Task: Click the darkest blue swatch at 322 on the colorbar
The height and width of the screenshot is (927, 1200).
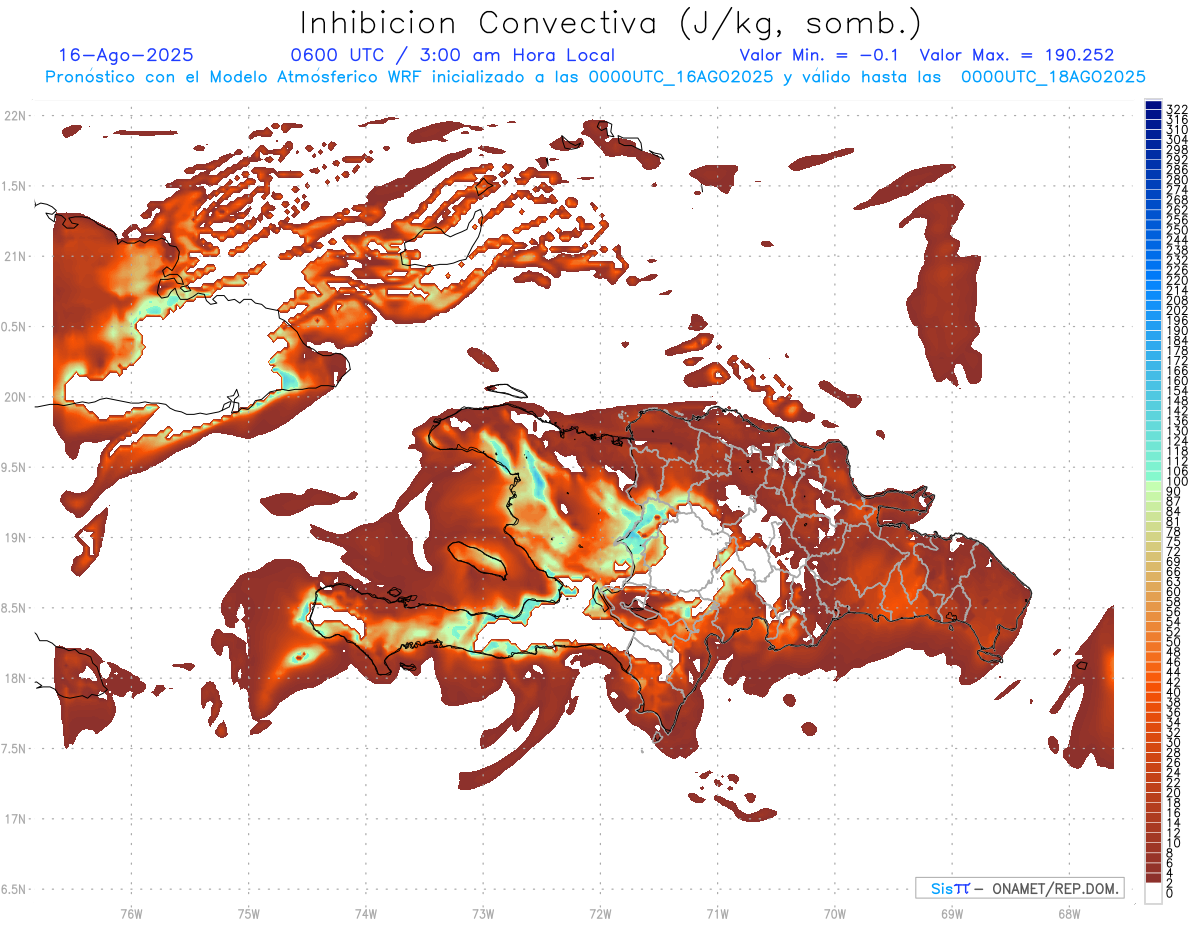Action: pos(1153,105)
